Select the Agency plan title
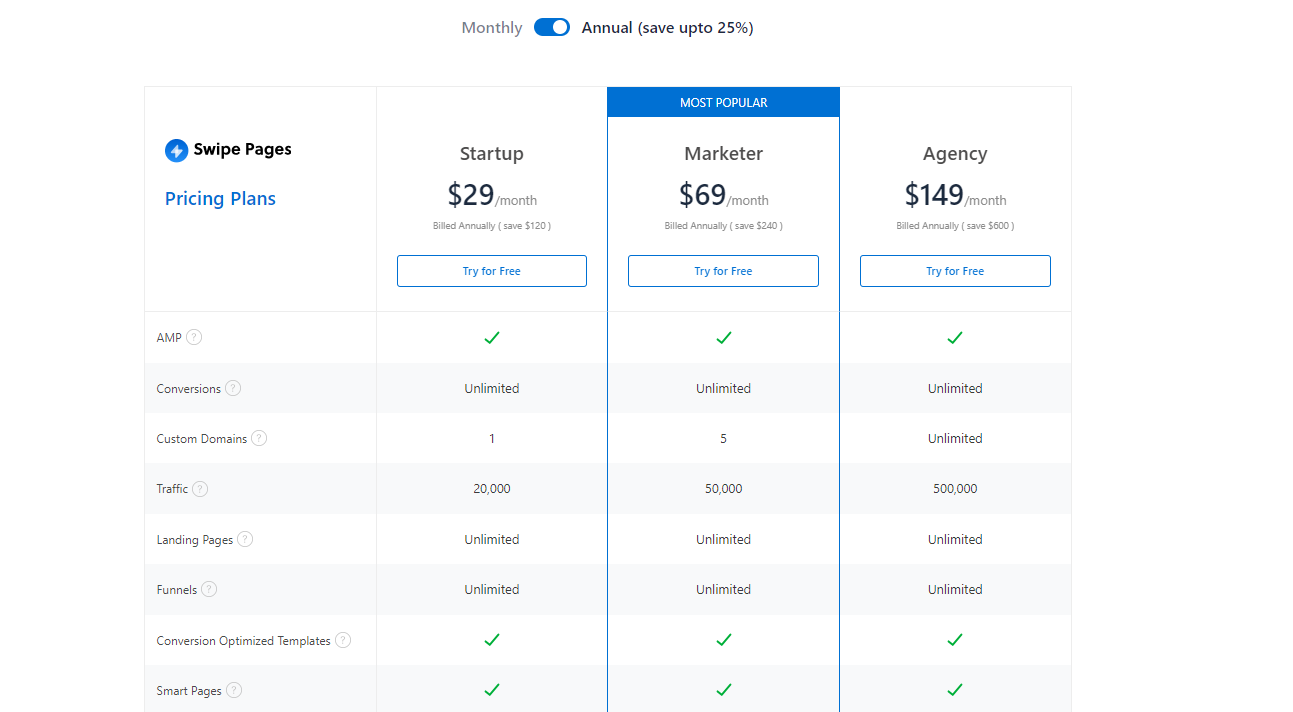This screenshot has width=1293, height=712. click(x=955, y=154)
